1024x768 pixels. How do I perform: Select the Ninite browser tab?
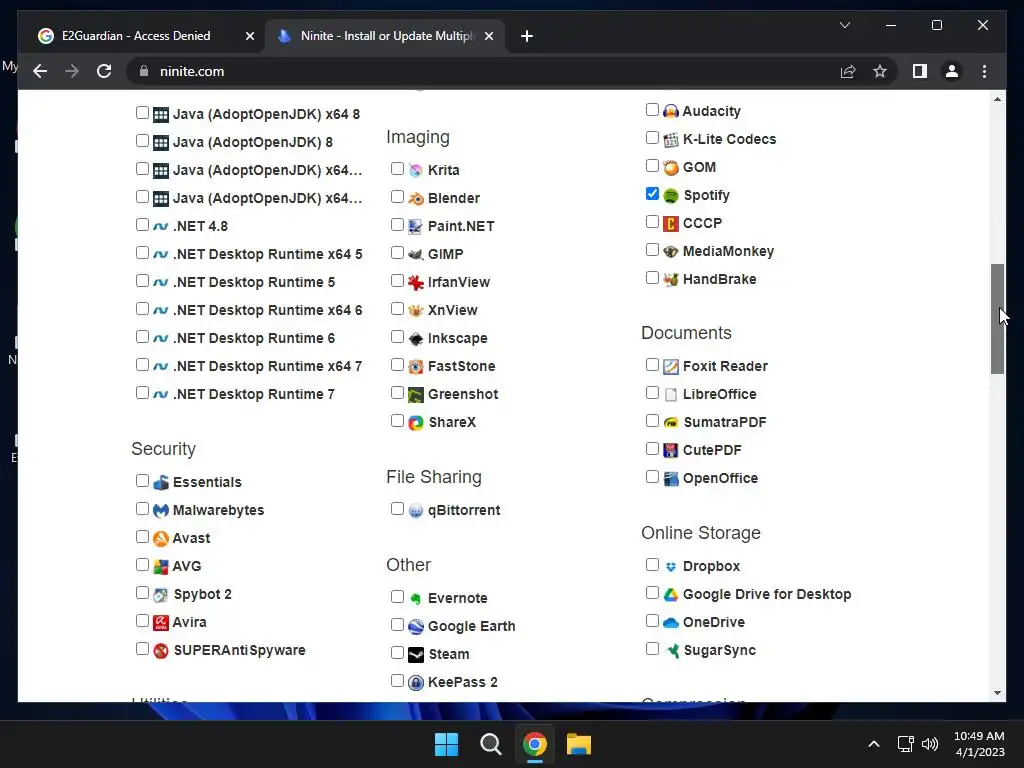point(385,37)
